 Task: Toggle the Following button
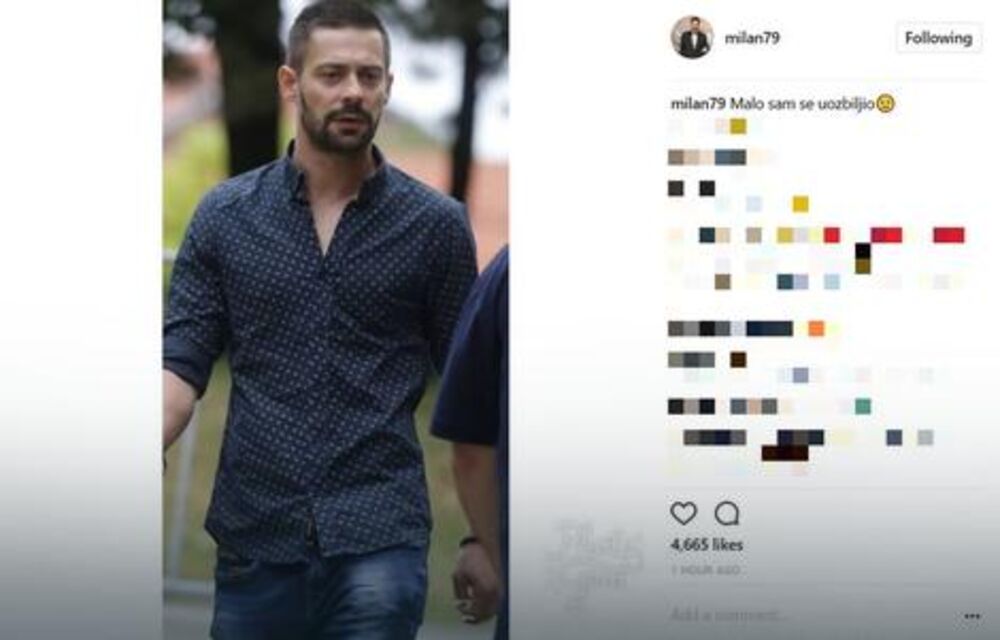pos(939,38)
